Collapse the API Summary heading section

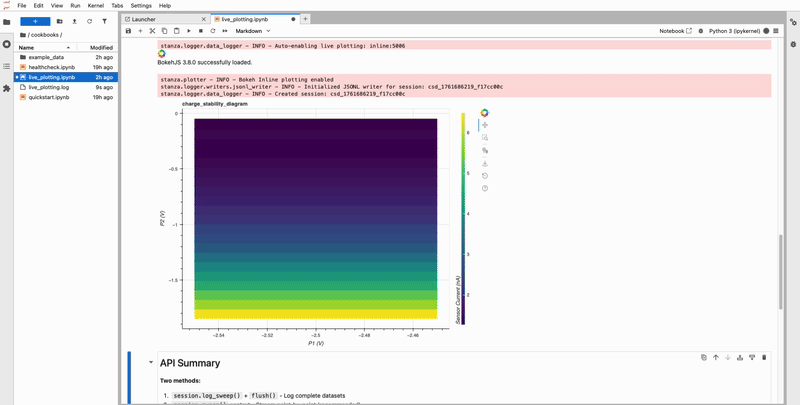point(151,363)
